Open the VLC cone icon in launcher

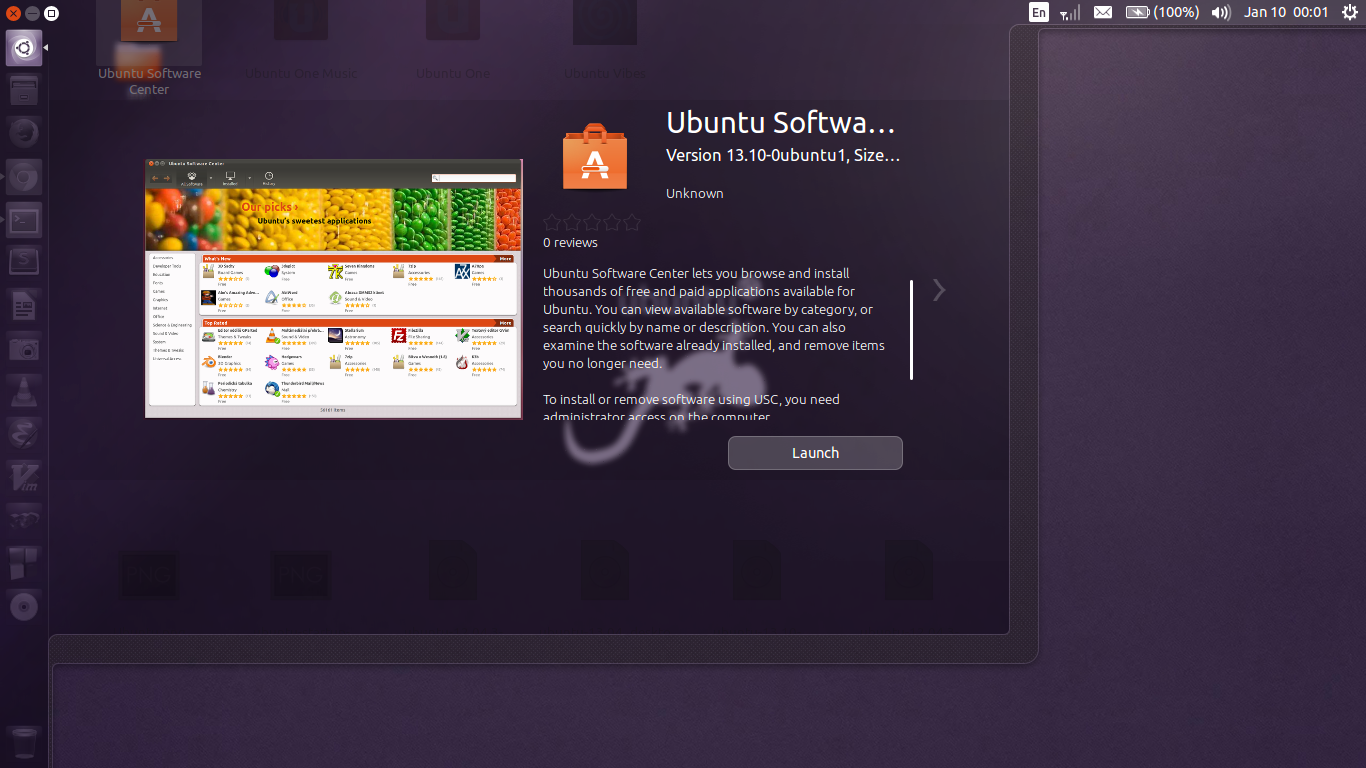(x=24, y=391)
